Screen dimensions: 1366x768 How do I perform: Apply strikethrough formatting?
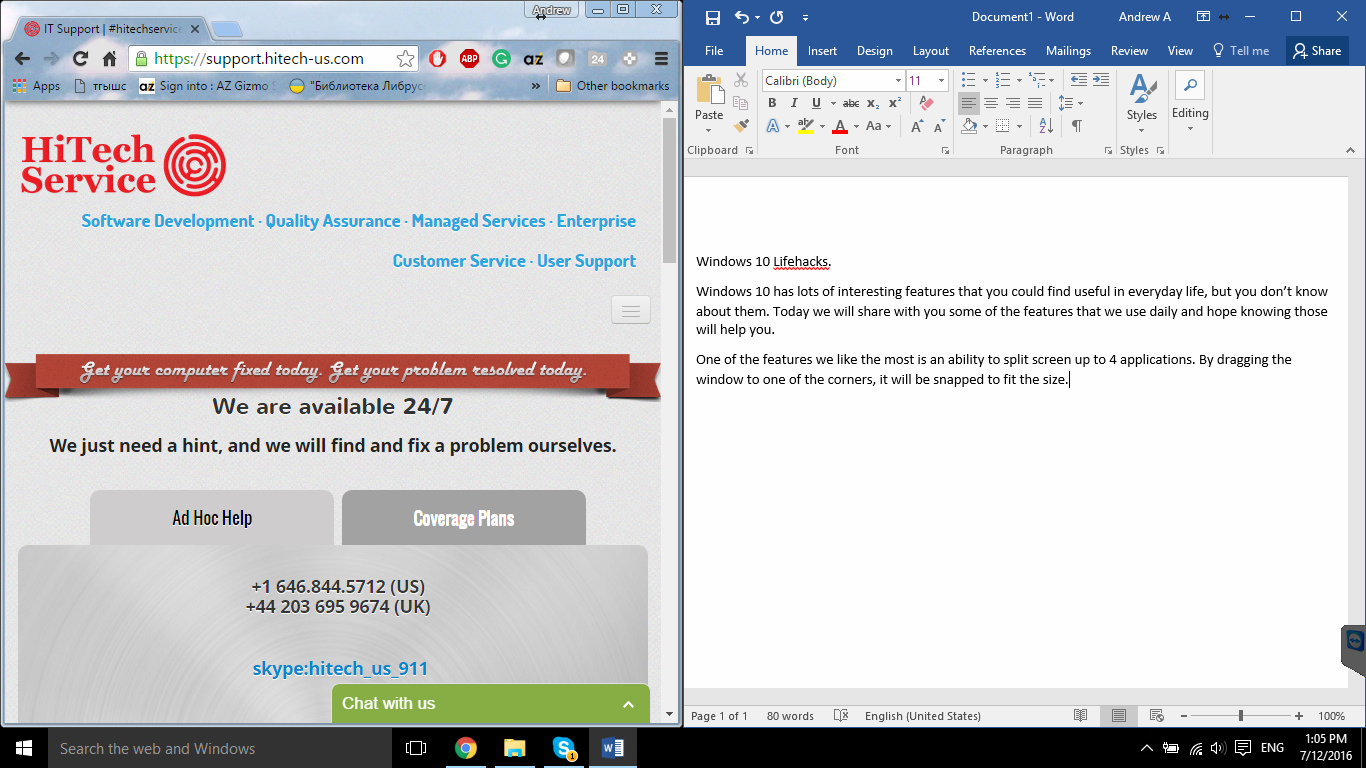pyautogui.click(x=851, y=103)
